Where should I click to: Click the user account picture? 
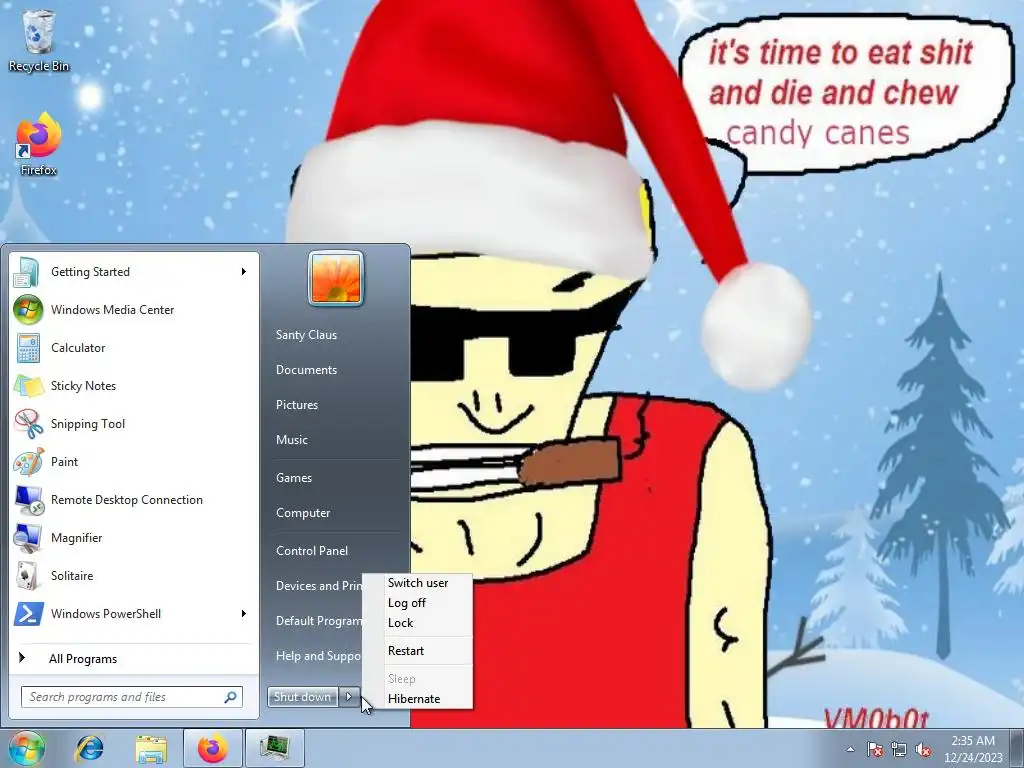click(x=336, y=278)
